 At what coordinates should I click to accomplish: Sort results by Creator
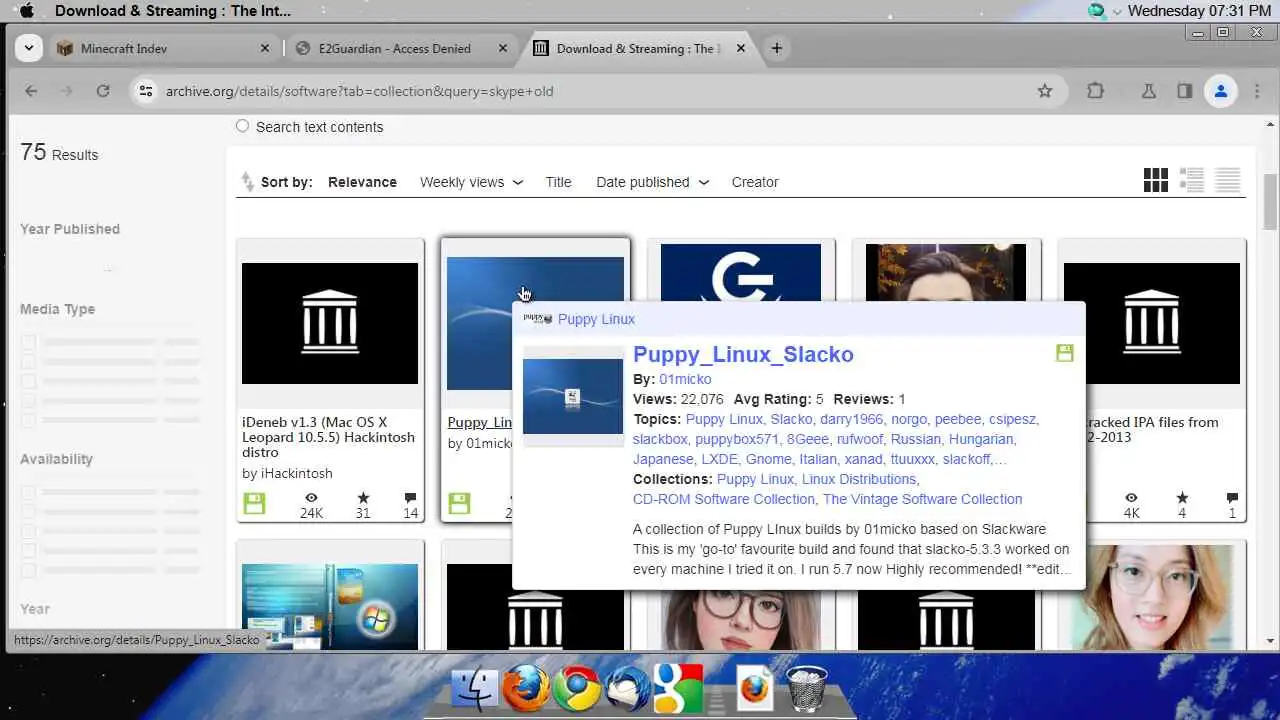click(x=755, y=182)
